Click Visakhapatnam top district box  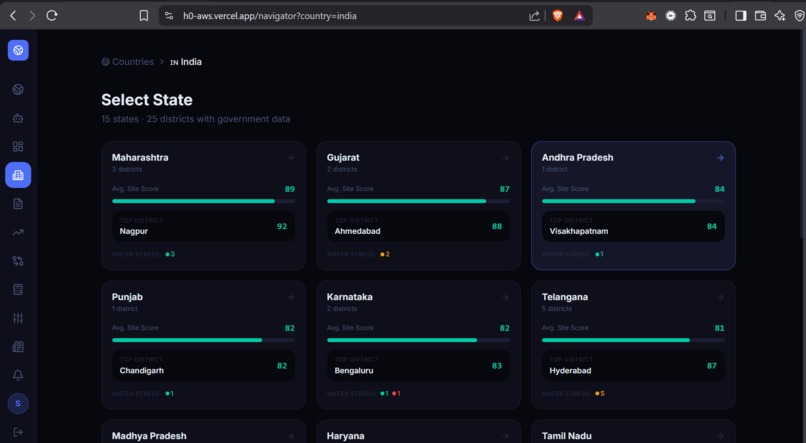(x=633, y=226)
